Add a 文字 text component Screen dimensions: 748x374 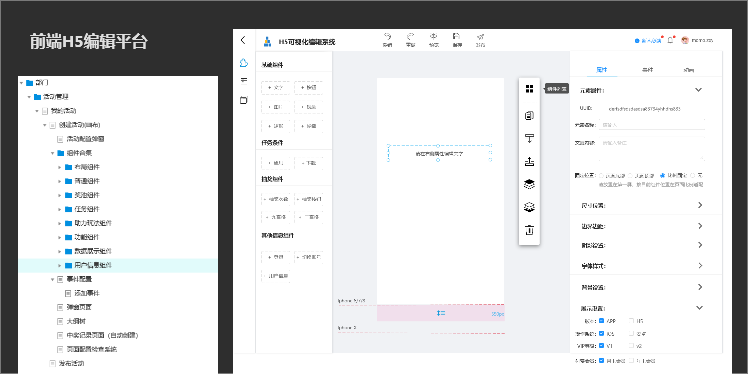[x=275, y=88]
